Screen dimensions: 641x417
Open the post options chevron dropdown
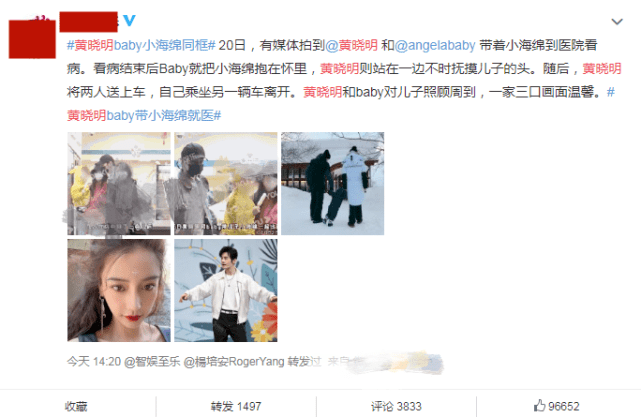616,22
